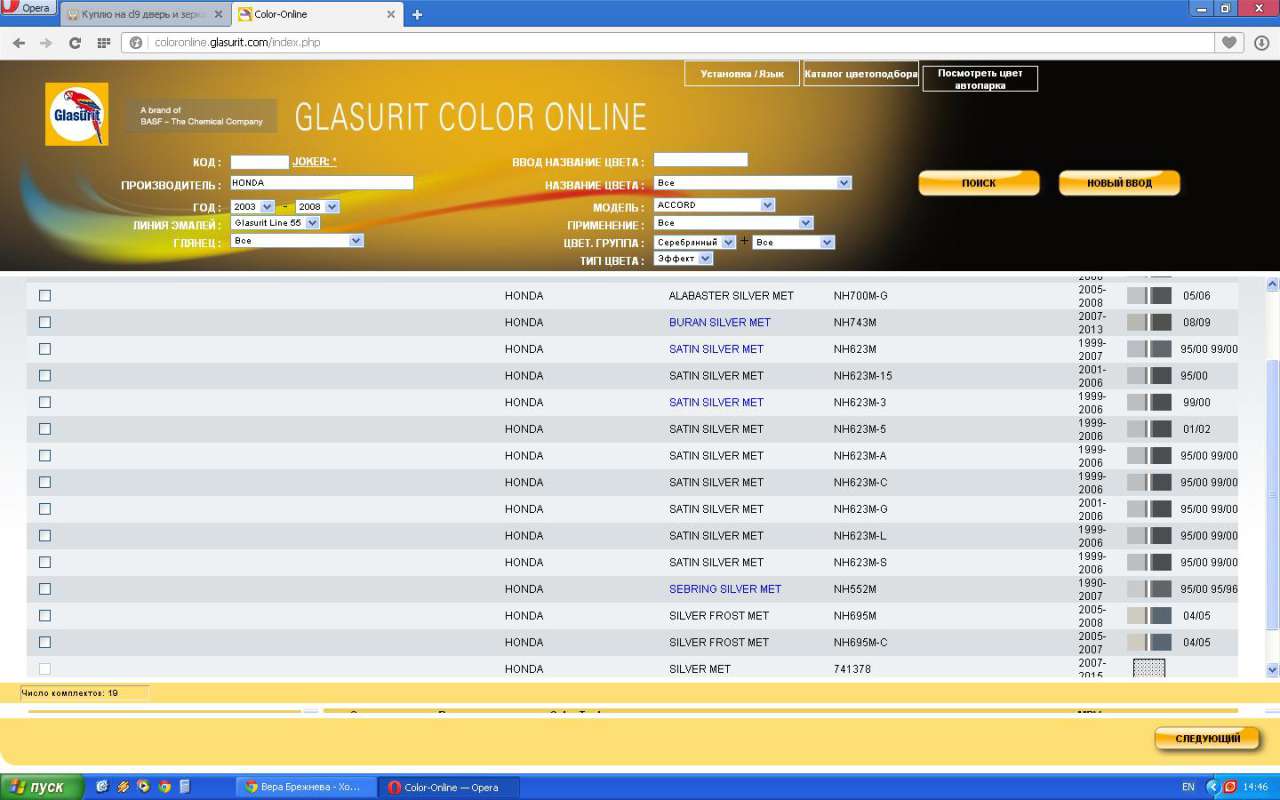Tick the checkbox for NH623M-15 row
Screen dimensions: 1280x800
pyautogui.click(x=45, y=376)
